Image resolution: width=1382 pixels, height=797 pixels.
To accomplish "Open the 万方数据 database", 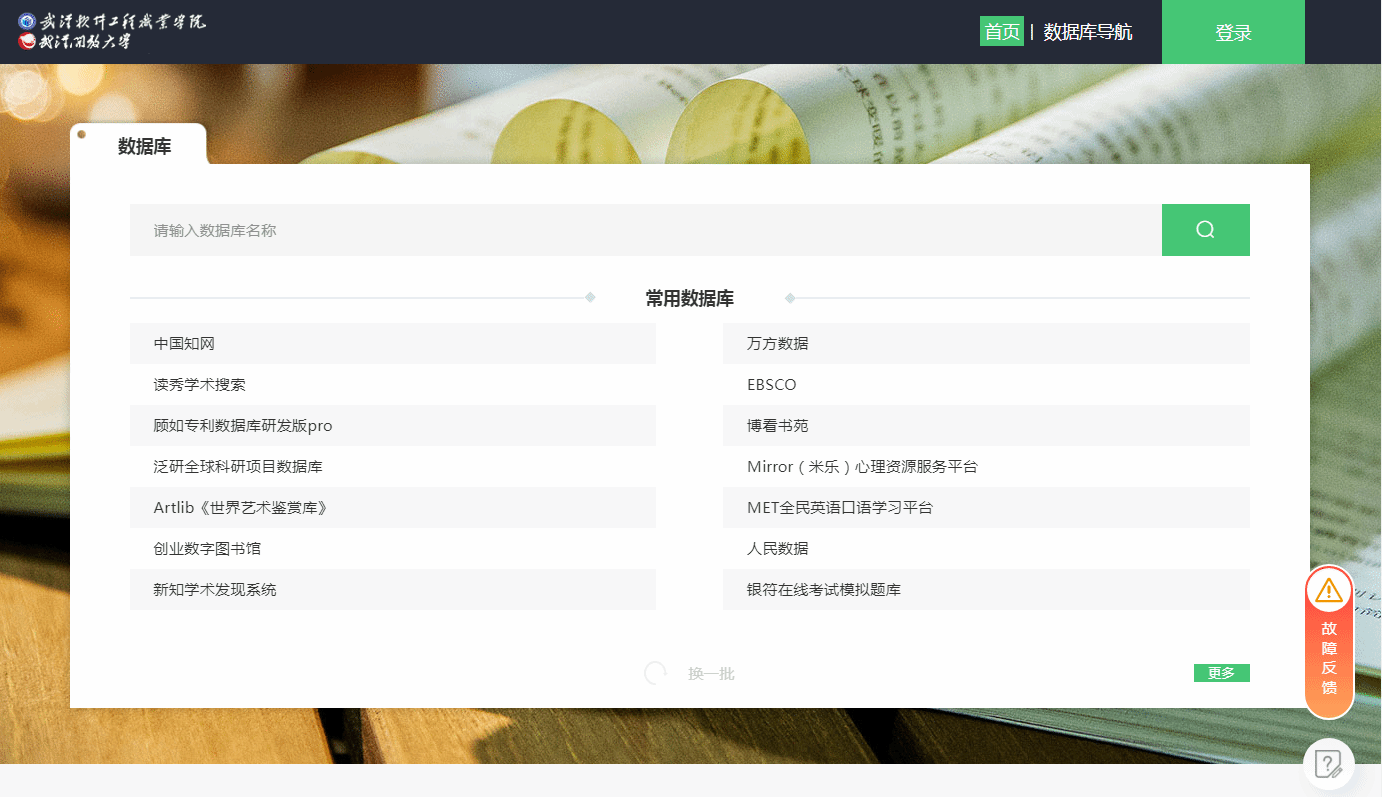I will (x=778, y=344).
